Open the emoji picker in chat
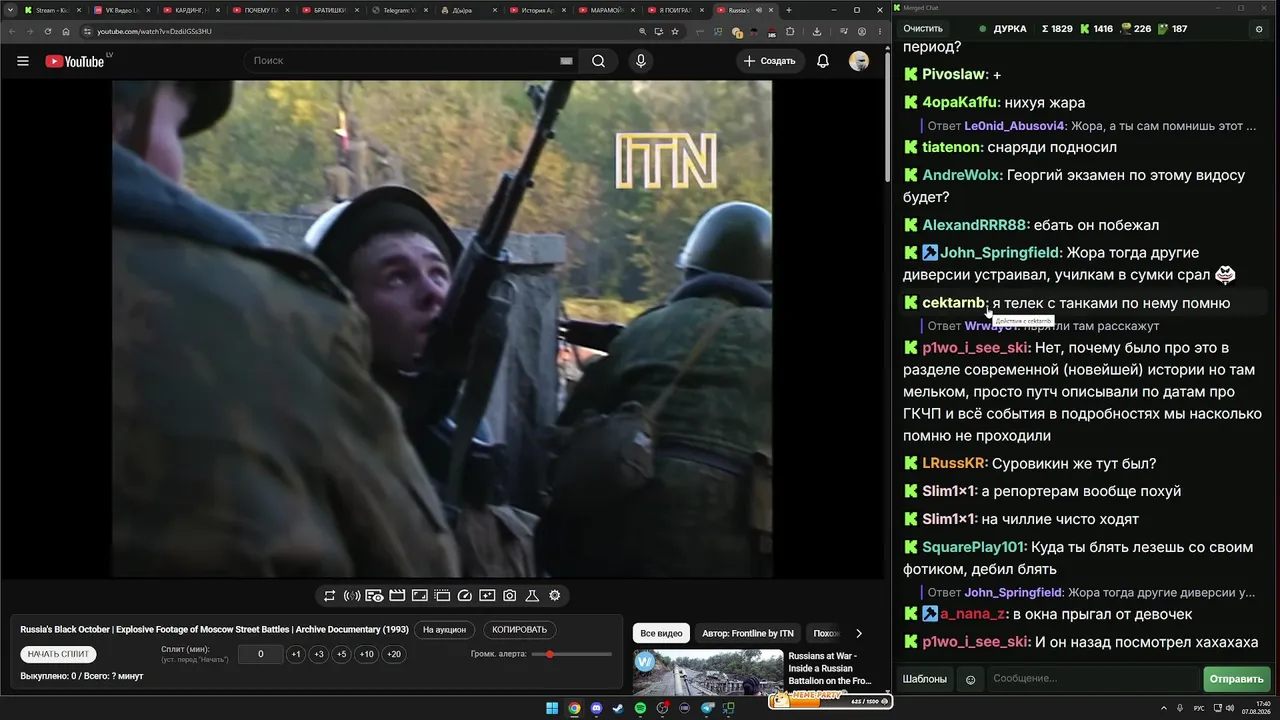 coord(970,680)
